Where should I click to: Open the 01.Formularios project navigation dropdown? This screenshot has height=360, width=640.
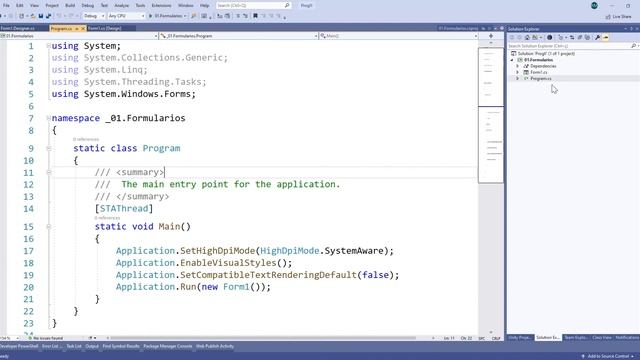tap(79, 36)
